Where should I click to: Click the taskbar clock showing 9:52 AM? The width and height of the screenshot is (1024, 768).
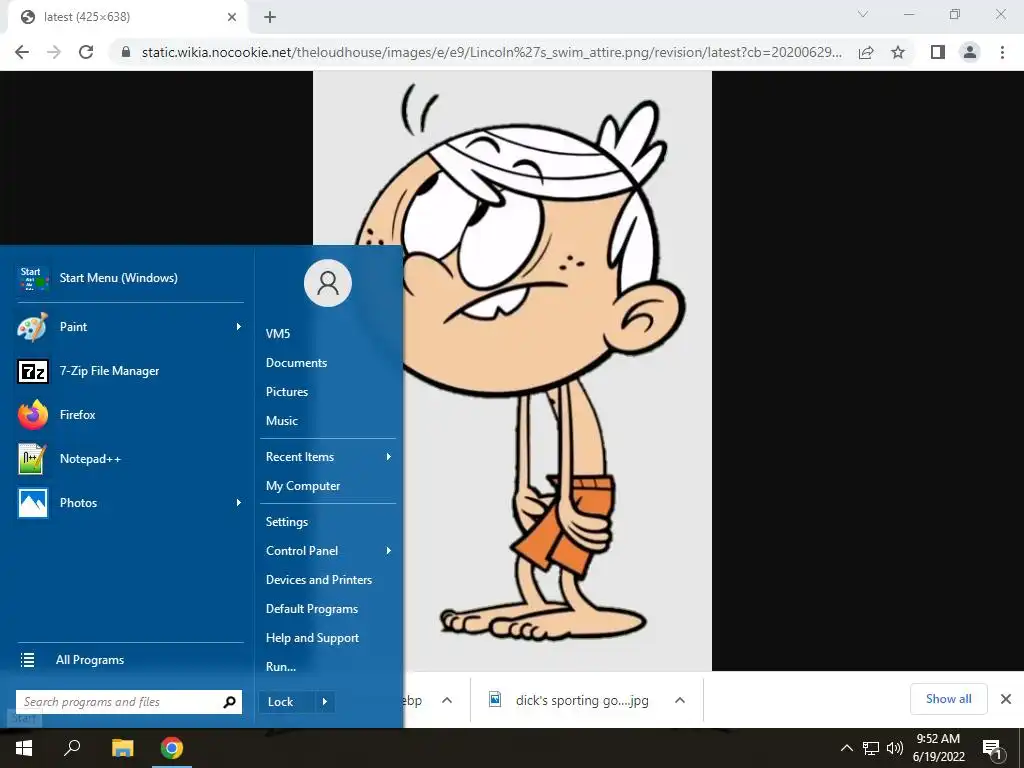tap(938, 748)
